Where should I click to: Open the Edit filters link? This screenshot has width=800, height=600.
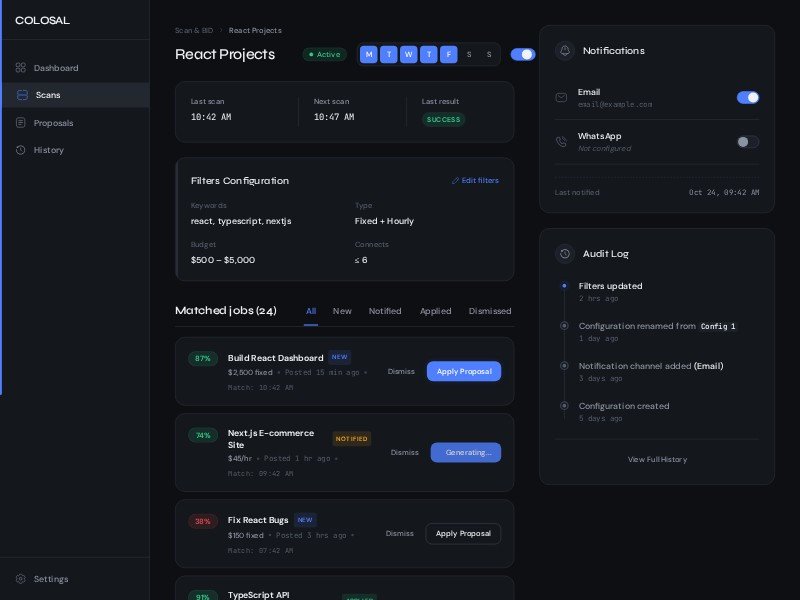coord(475,181)
